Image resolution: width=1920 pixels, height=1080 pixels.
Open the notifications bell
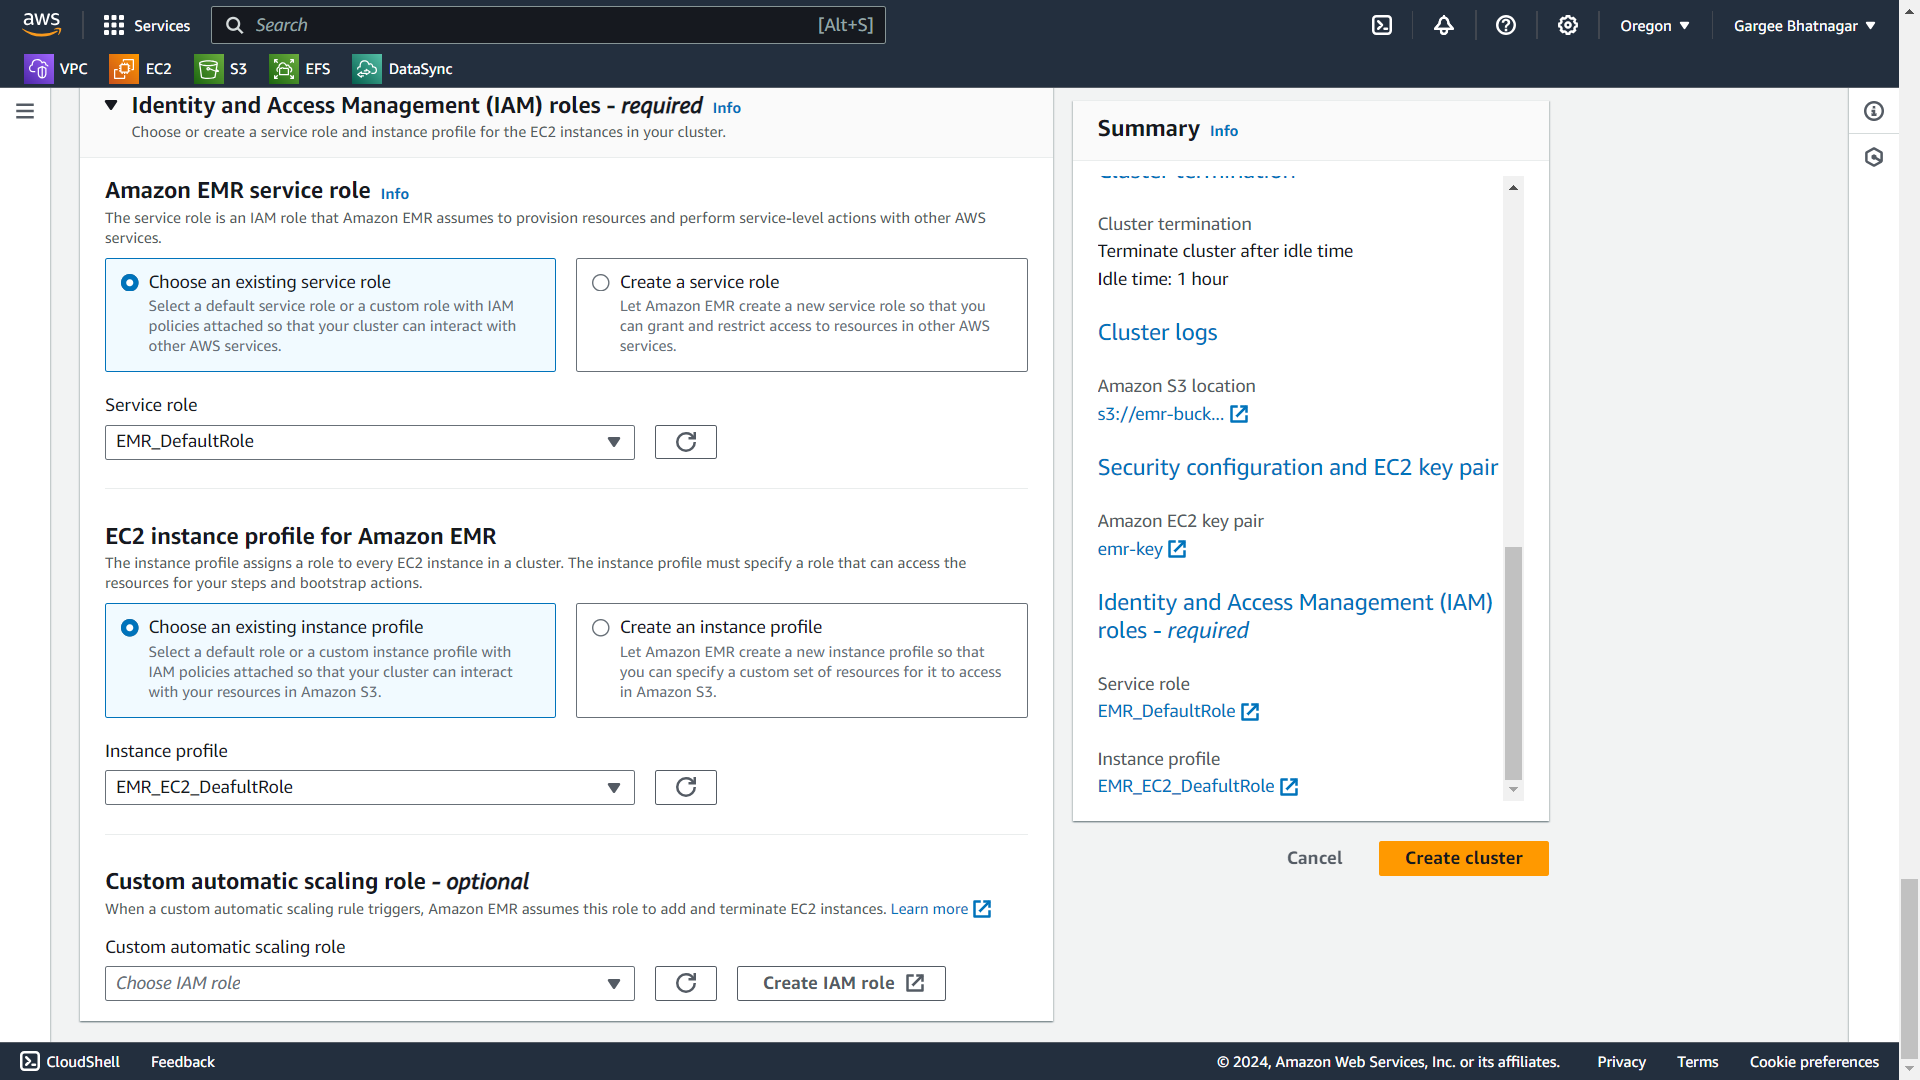(x=1444, y=25)
